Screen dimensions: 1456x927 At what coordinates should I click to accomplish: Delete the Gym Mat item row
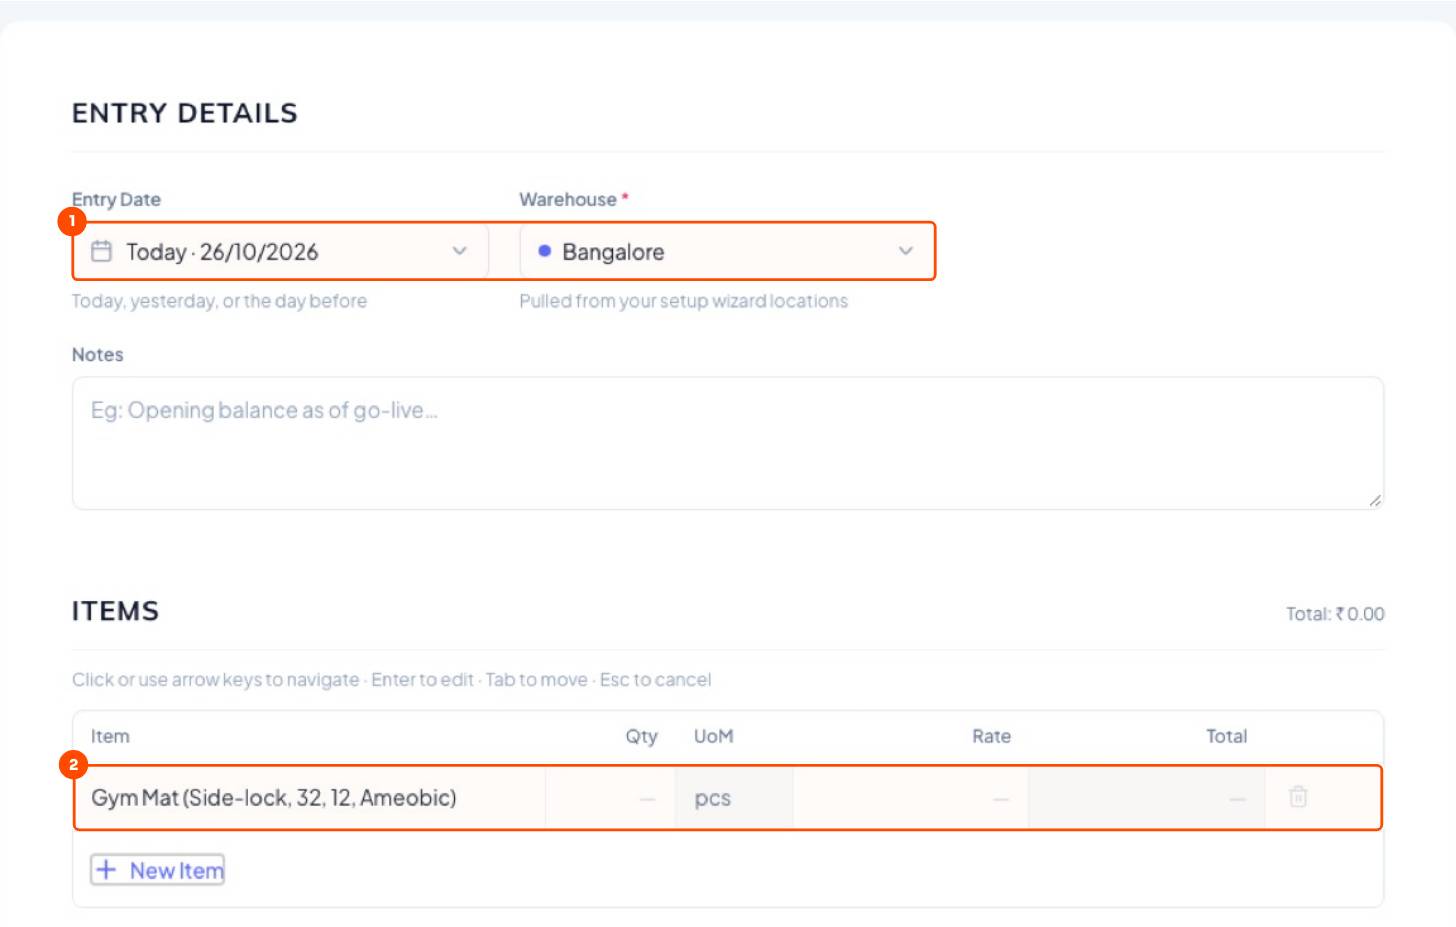tap(1298, 797)
